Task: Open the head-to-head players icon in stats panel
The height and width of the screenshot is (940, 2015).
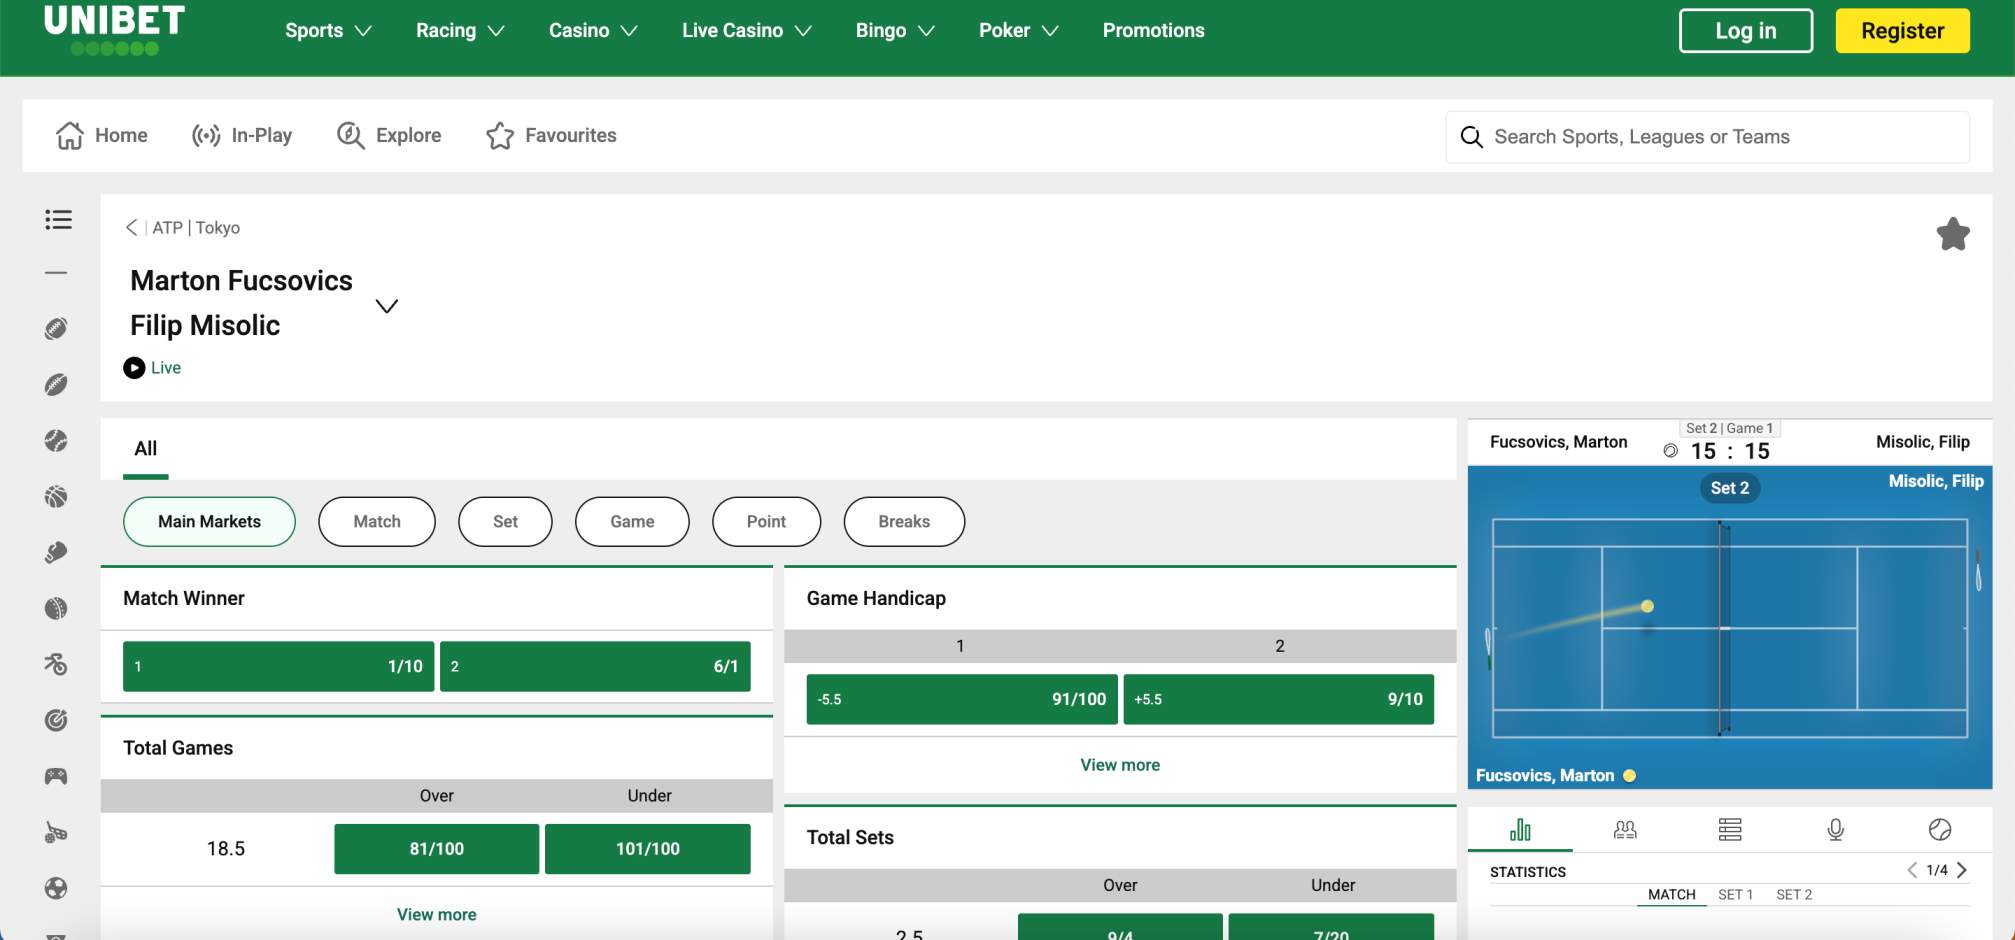Action: pos(1625,830)
